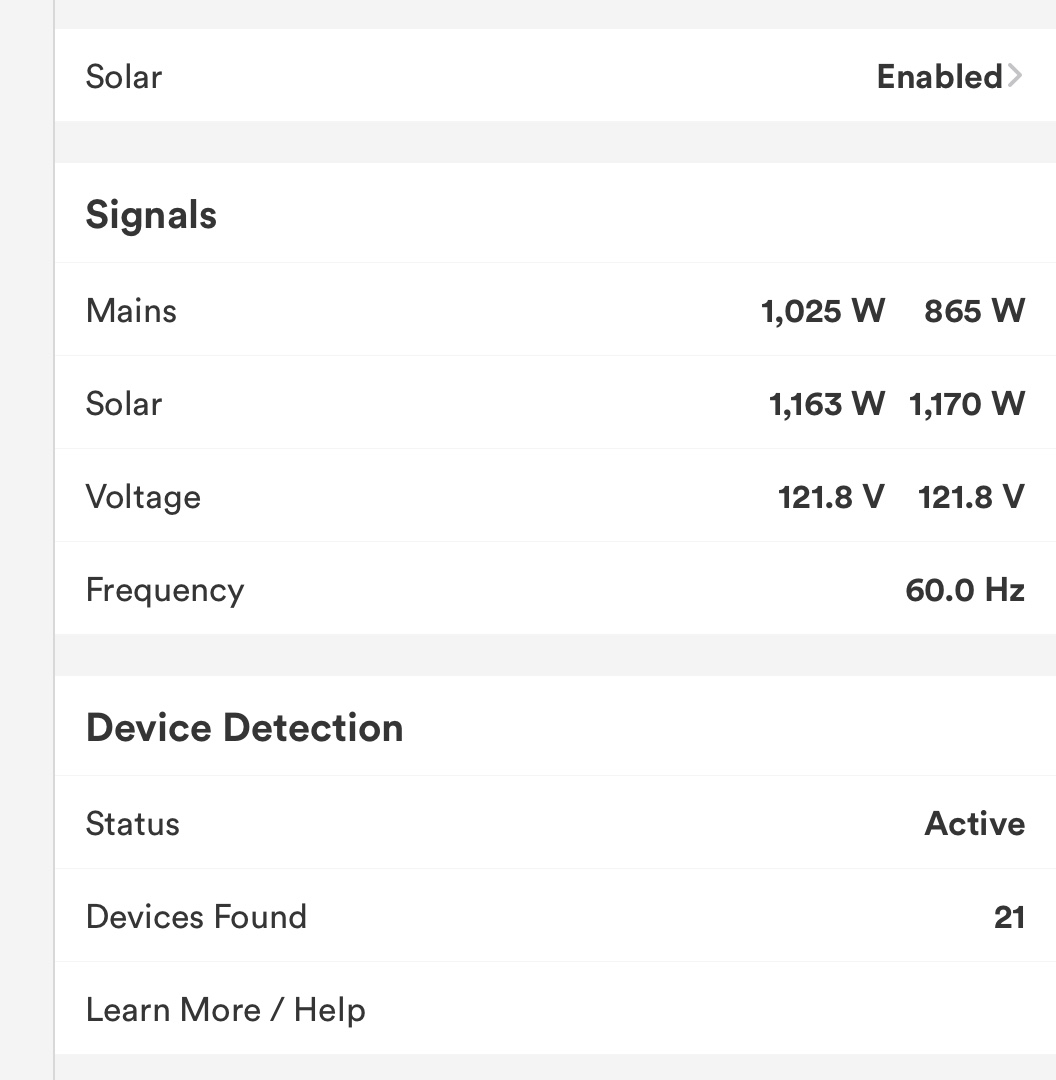
Task: Open the Solar setting chevron next to Enabled
Action: click(x=1015, y=76)
